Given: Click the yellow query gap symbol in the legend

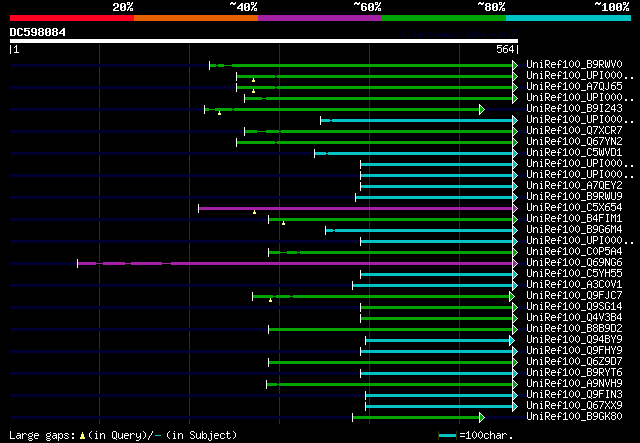Looking at the screenshot, I should click(x=82, y=436).
